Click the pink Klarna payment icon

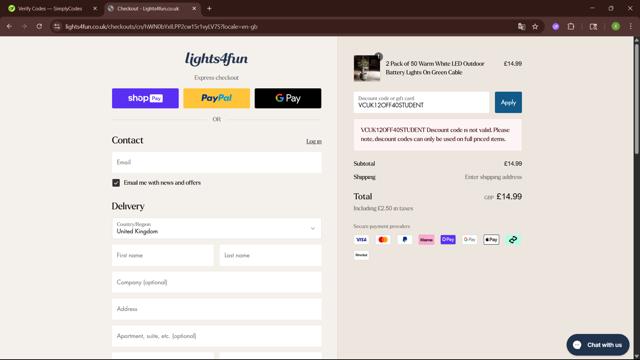(x=426, y=240)
